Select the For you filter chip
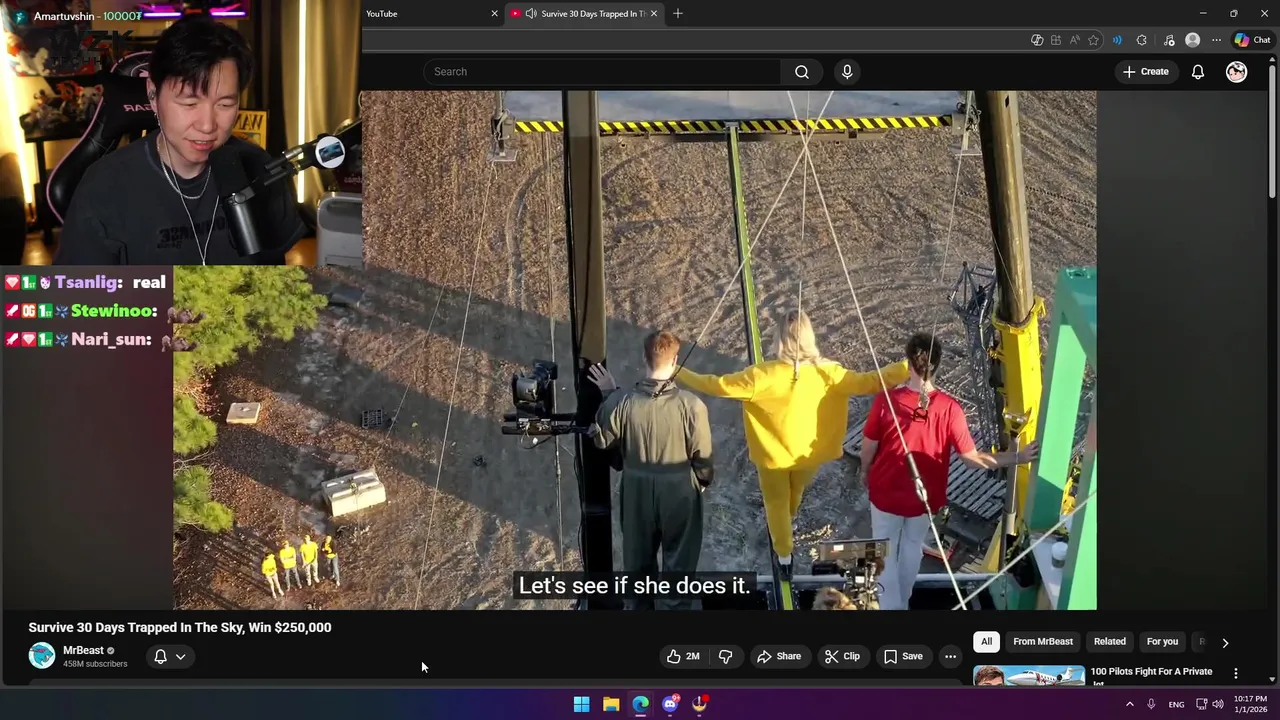The image size is (1280, 720). [1162, 642]
